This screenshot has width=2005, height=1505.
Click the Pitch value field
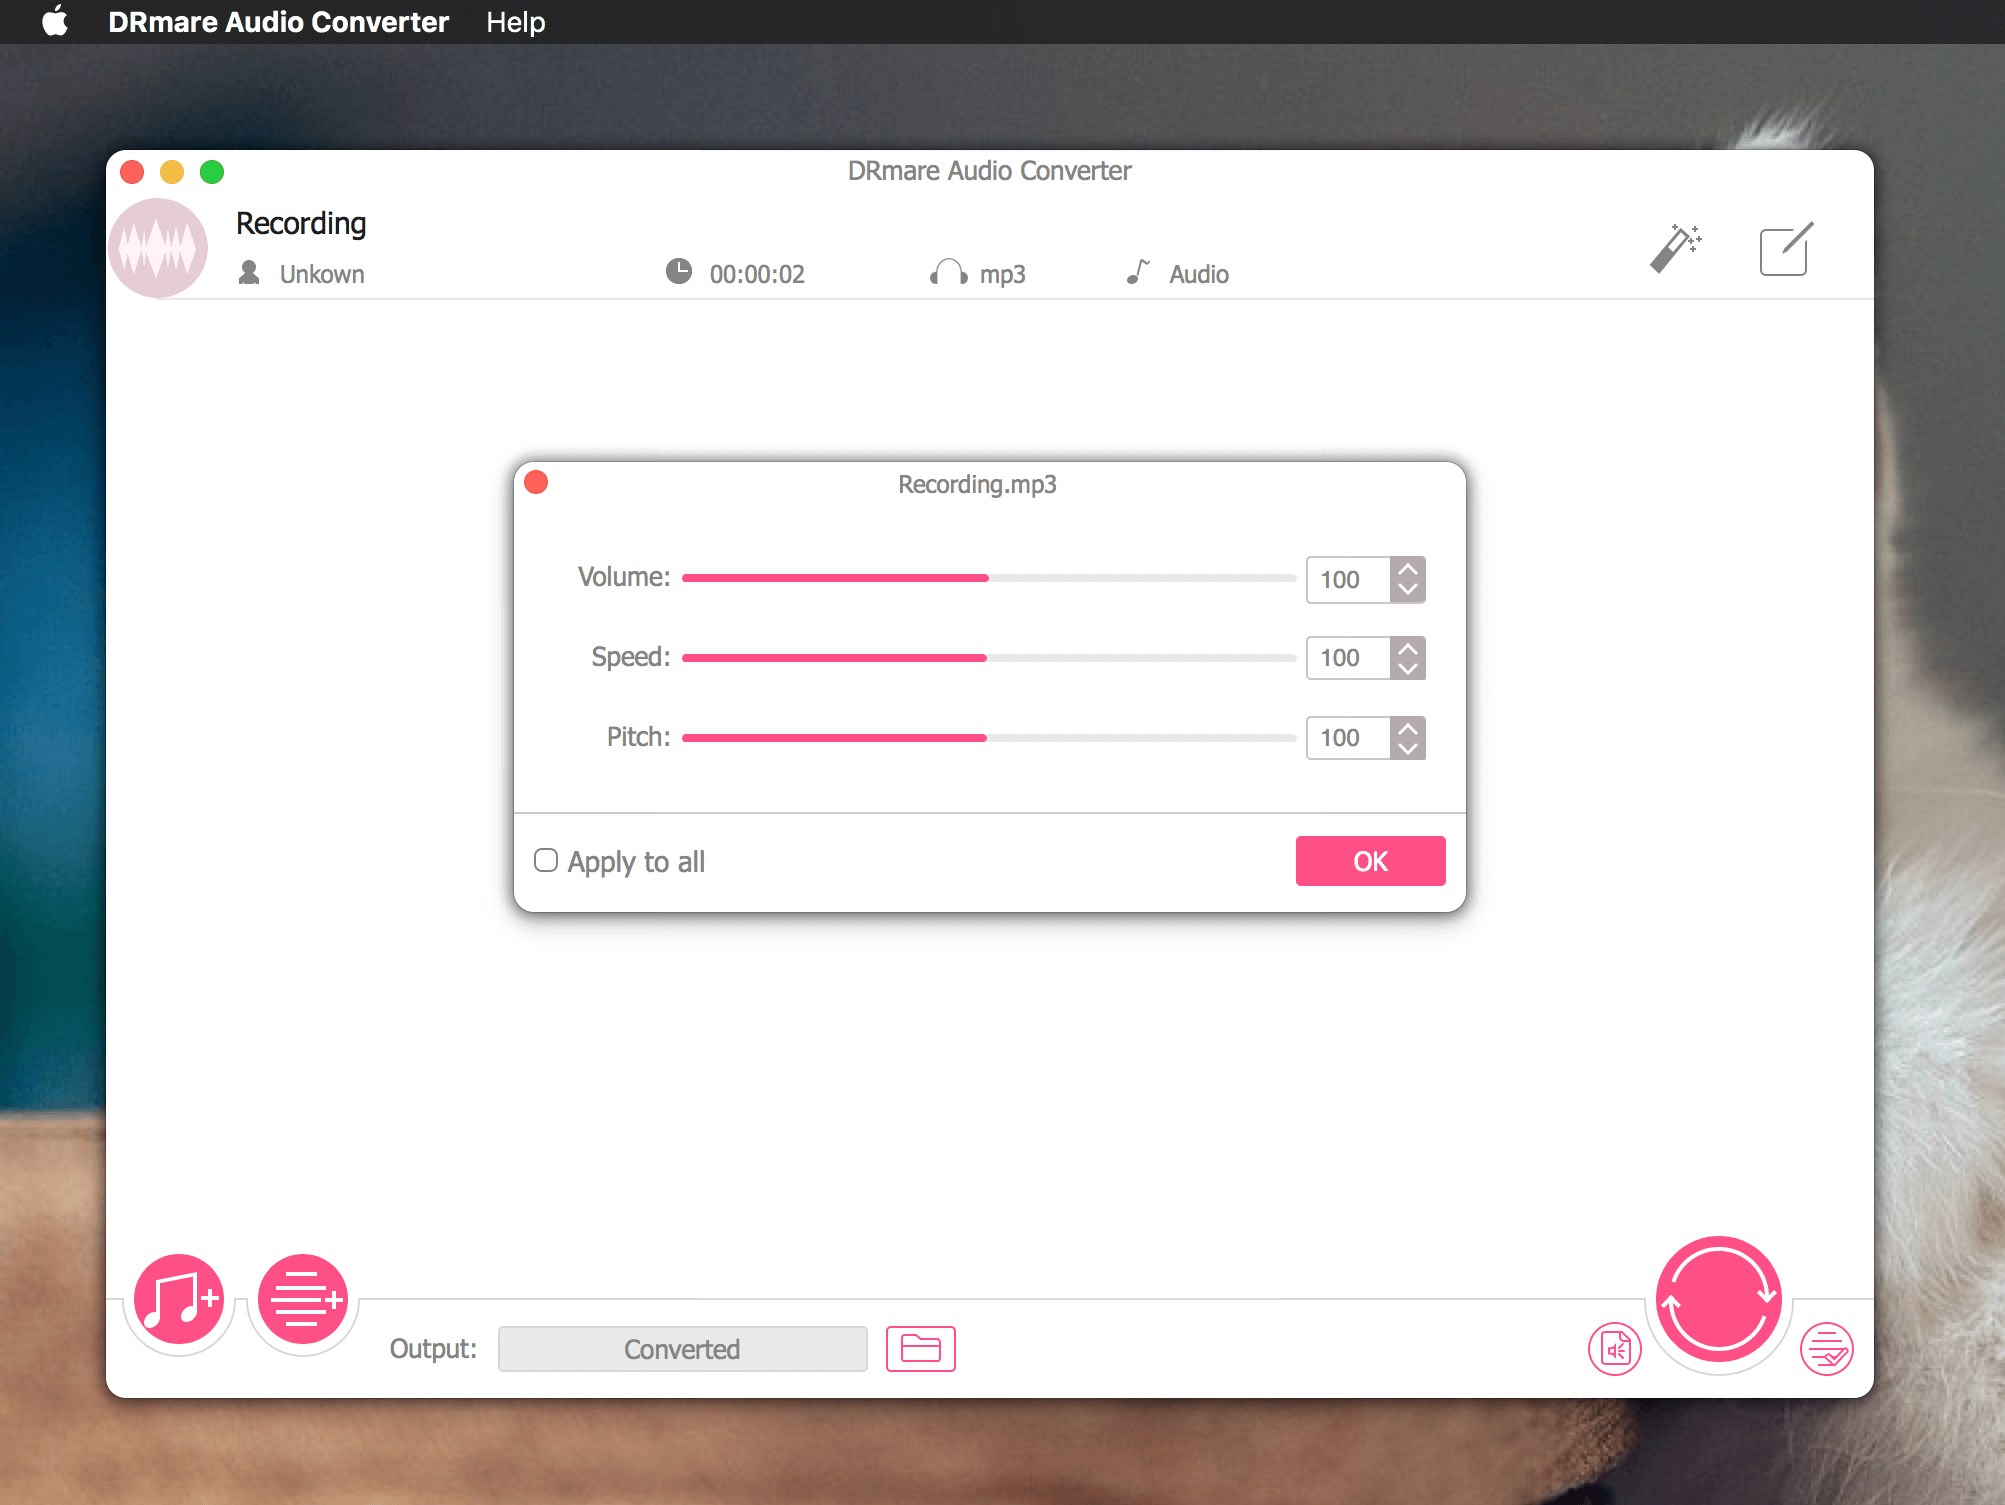(1348, 738)
